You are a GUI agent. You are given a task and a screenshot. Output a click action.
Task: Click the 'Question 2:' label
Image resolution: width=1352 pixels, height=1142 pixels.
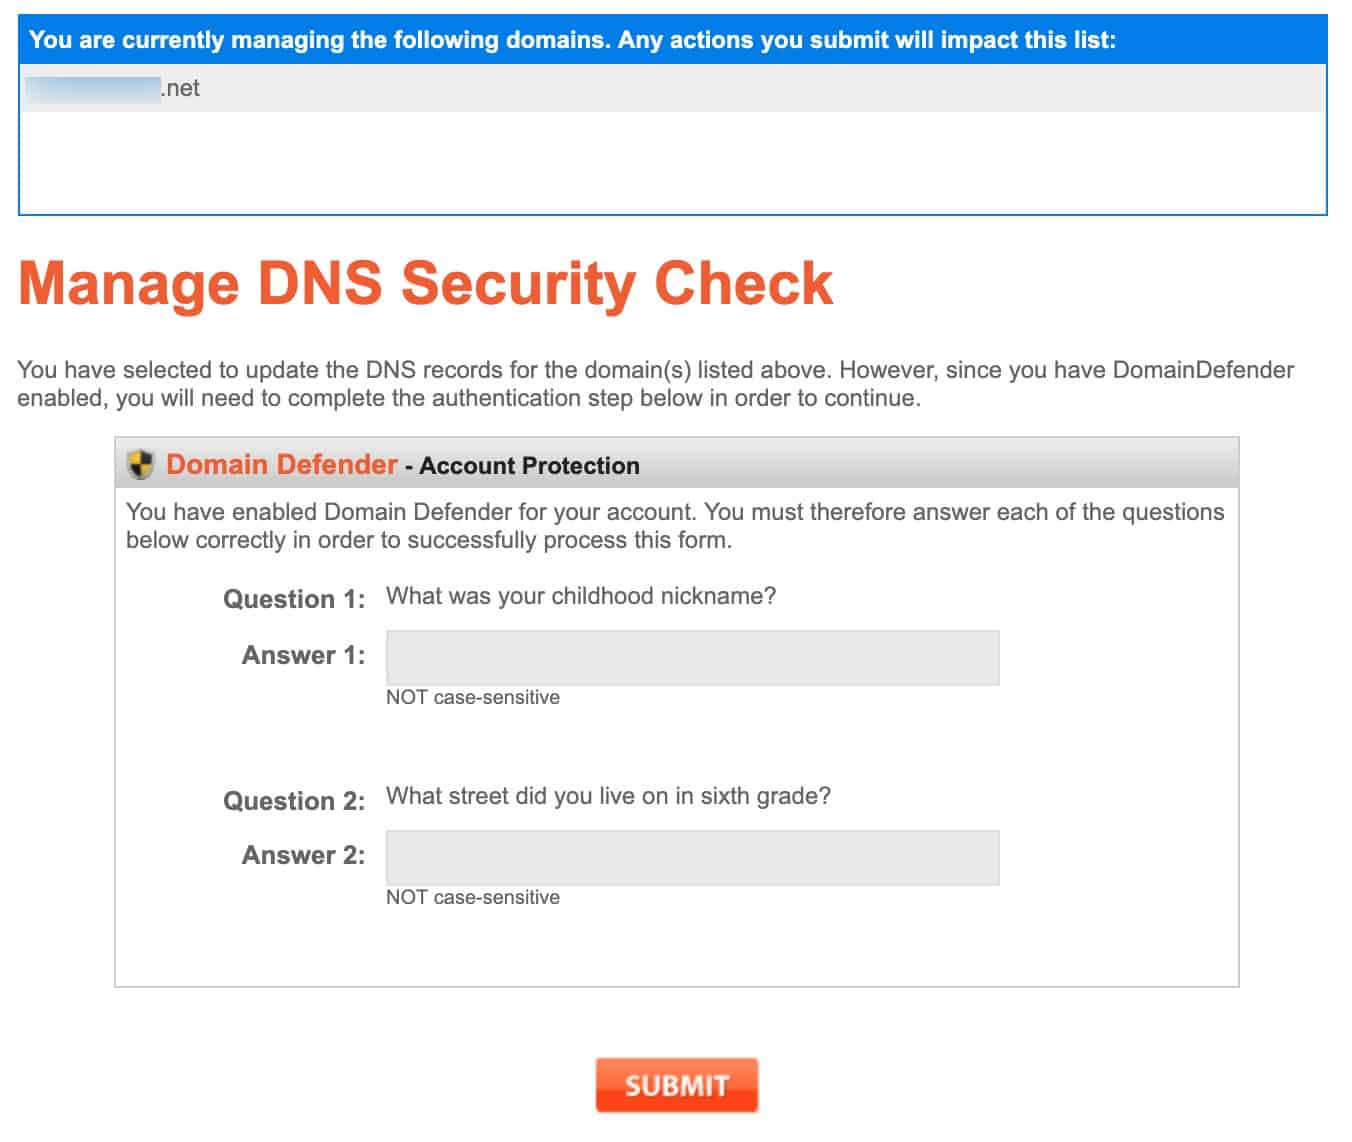tap(294, 801)
